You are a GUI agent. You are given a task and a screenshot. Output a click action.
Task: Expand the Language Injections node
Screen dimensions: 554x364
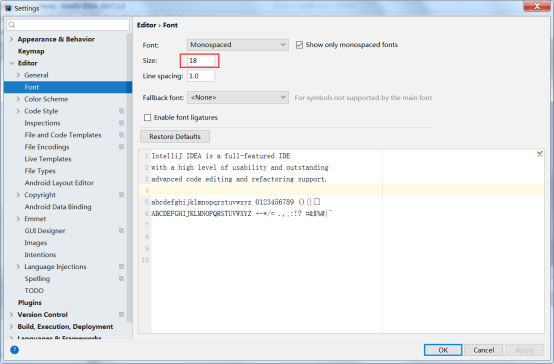click(18, 266)
